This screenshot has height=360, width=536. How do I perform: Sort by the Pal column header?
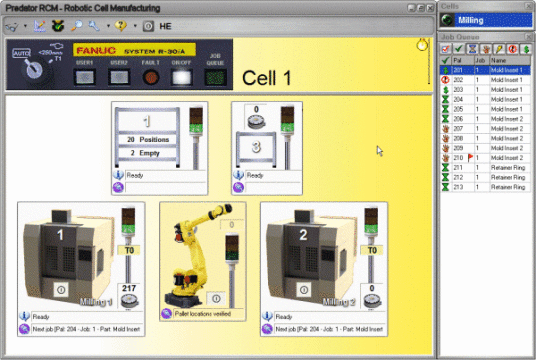(463, 61)
